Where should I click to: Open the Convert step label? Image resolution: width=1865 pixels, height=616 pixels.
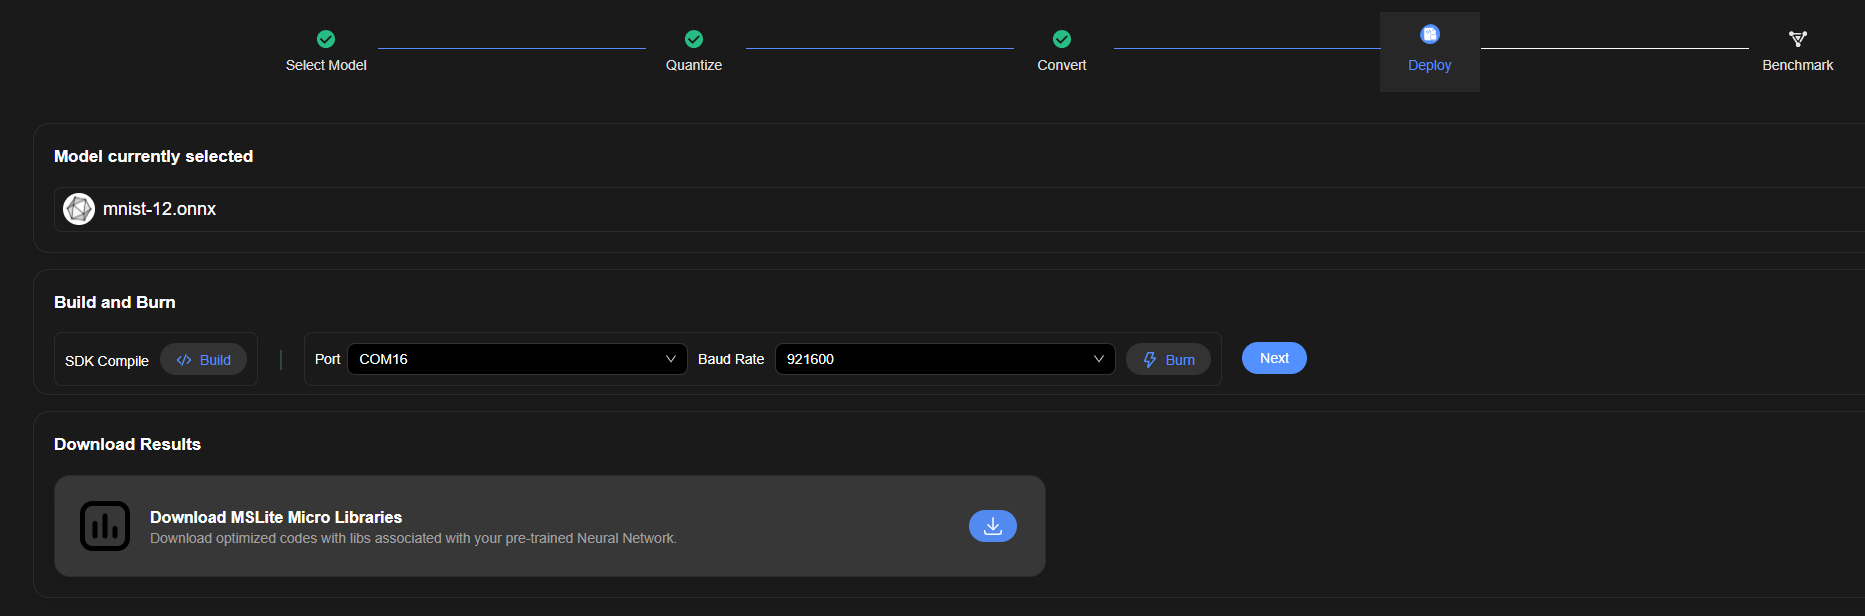(x=1062, y=65)
